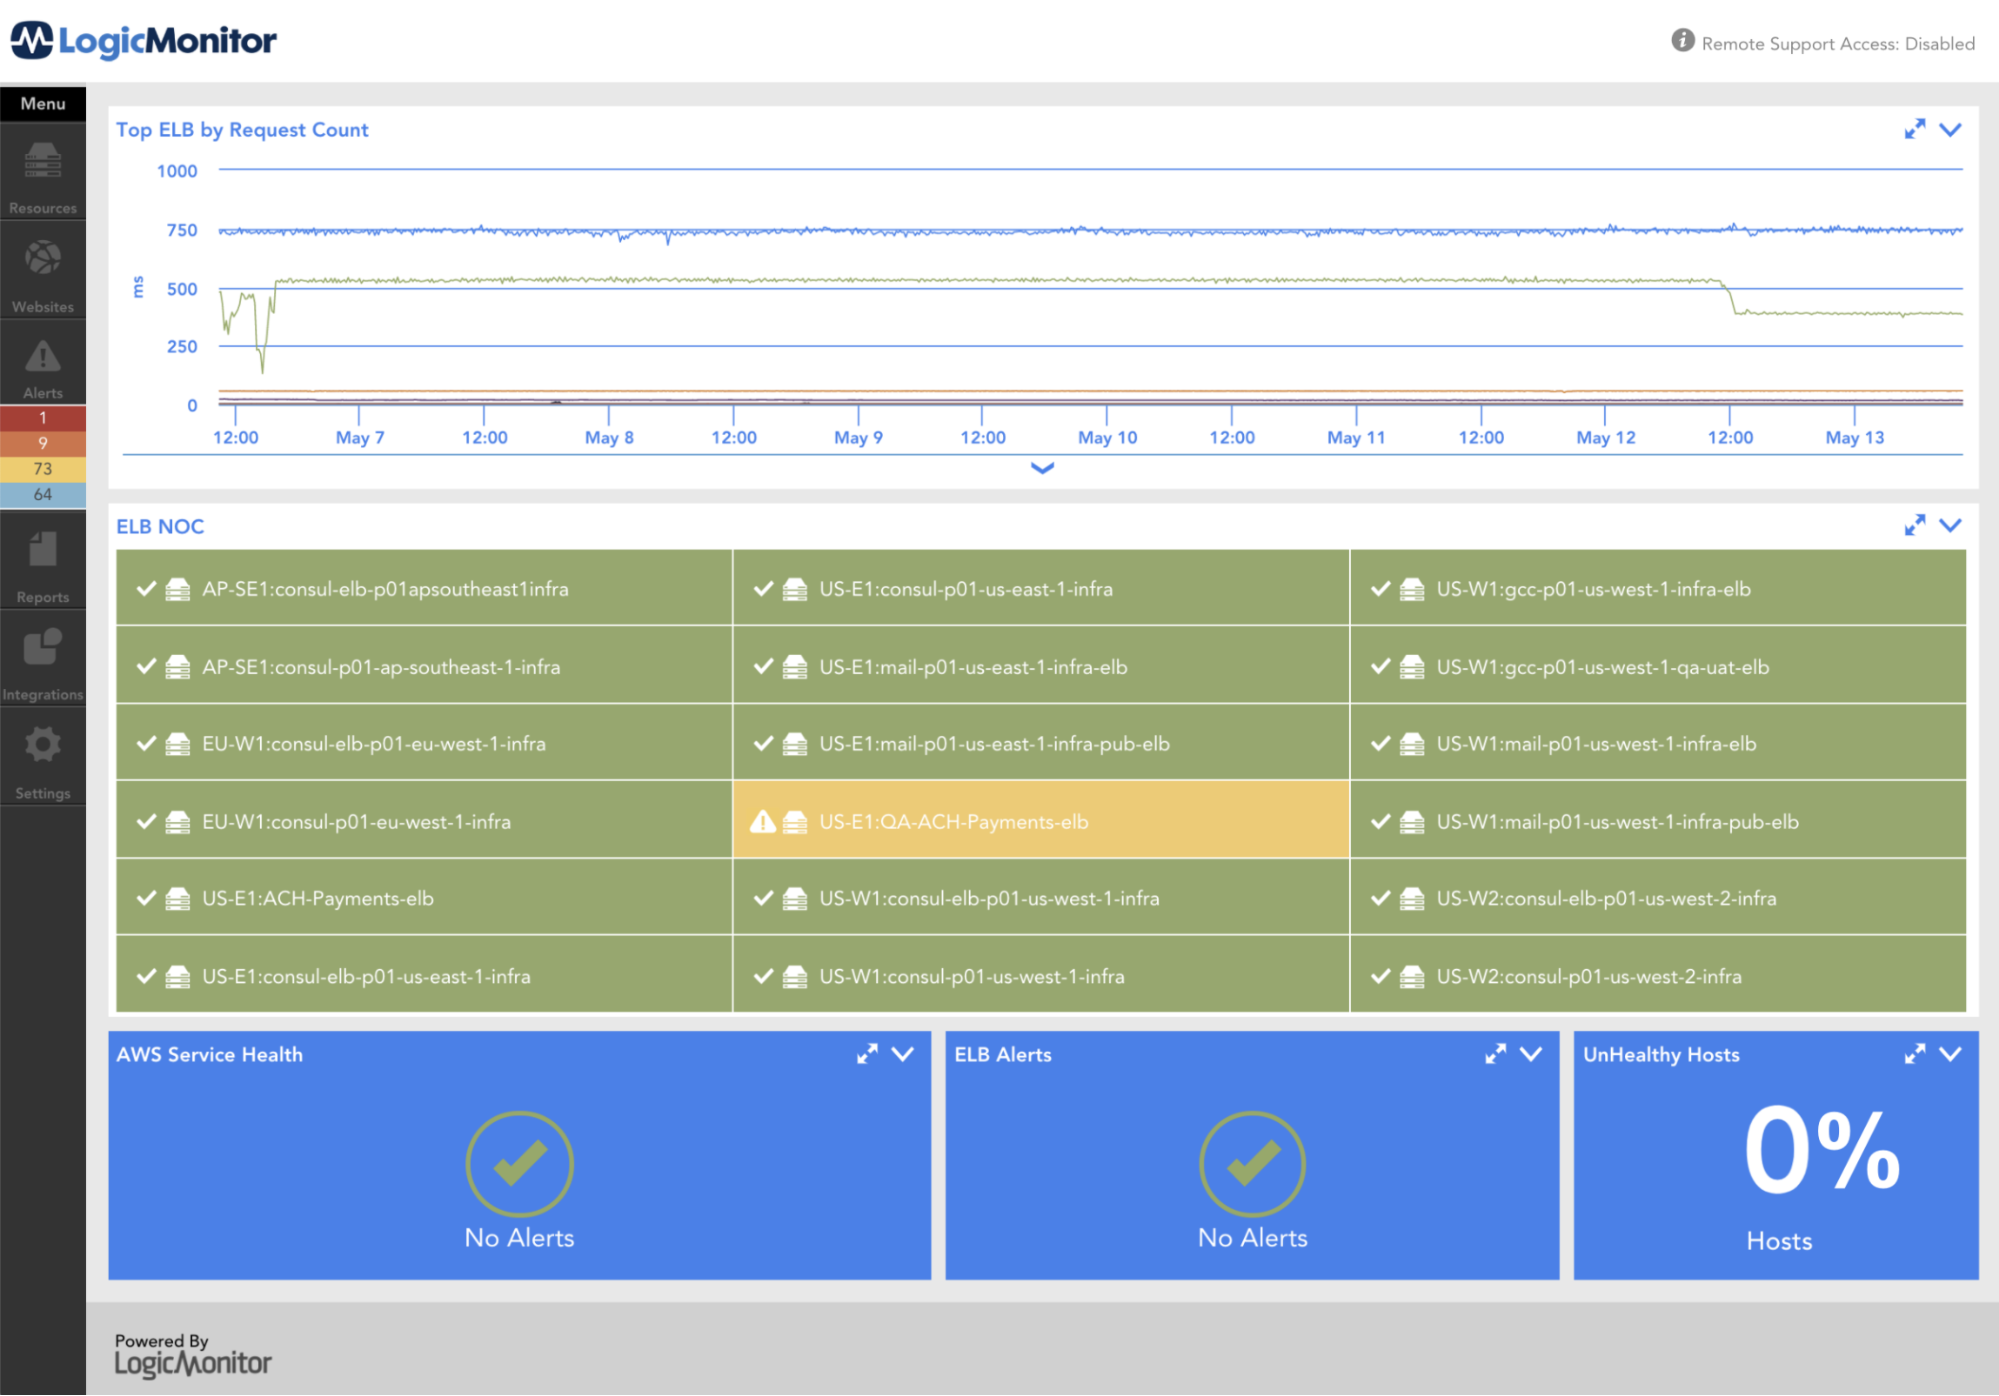Screen dimensions: 1999x1396
Task: Select US-W1:gcc-p01-us-west-1-qa-uat-elb NOC item
Action: coord(1658,666)
